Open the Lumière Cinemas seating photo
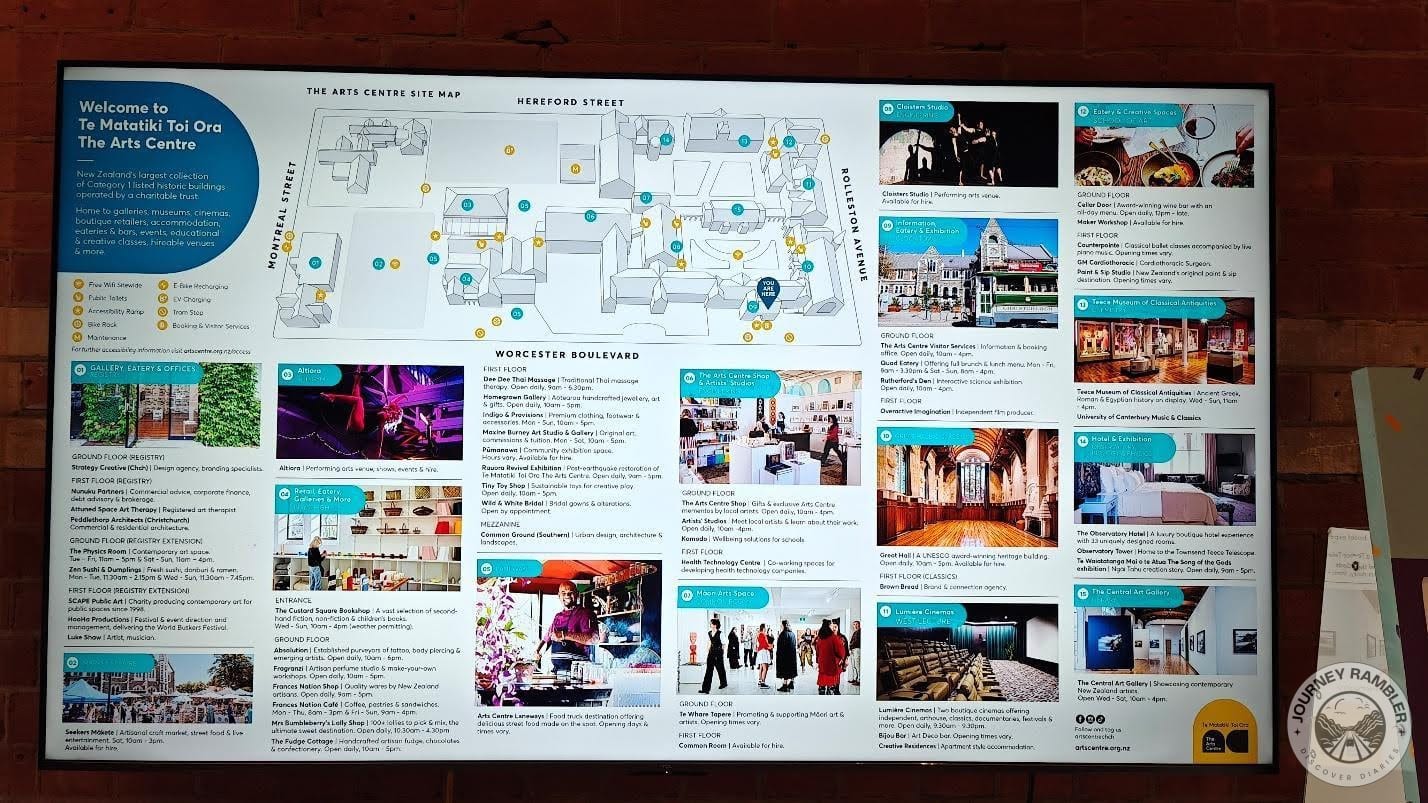 (x=967, y=652)
